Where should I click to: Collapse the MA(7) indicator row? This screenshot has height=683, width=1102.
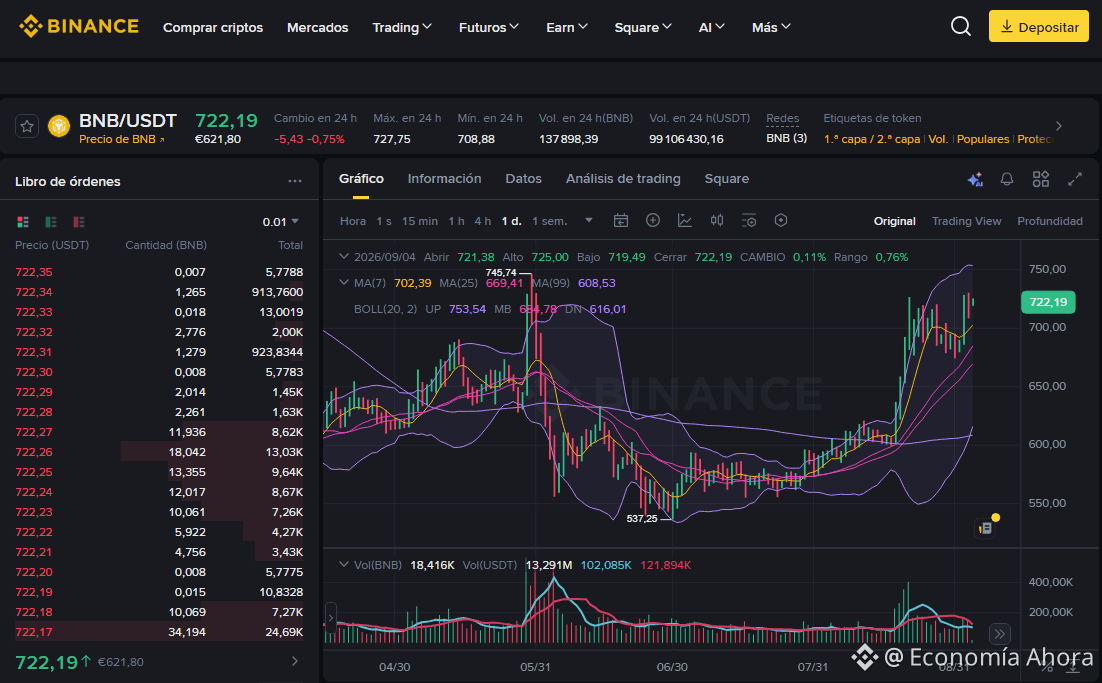coord(344,282)
